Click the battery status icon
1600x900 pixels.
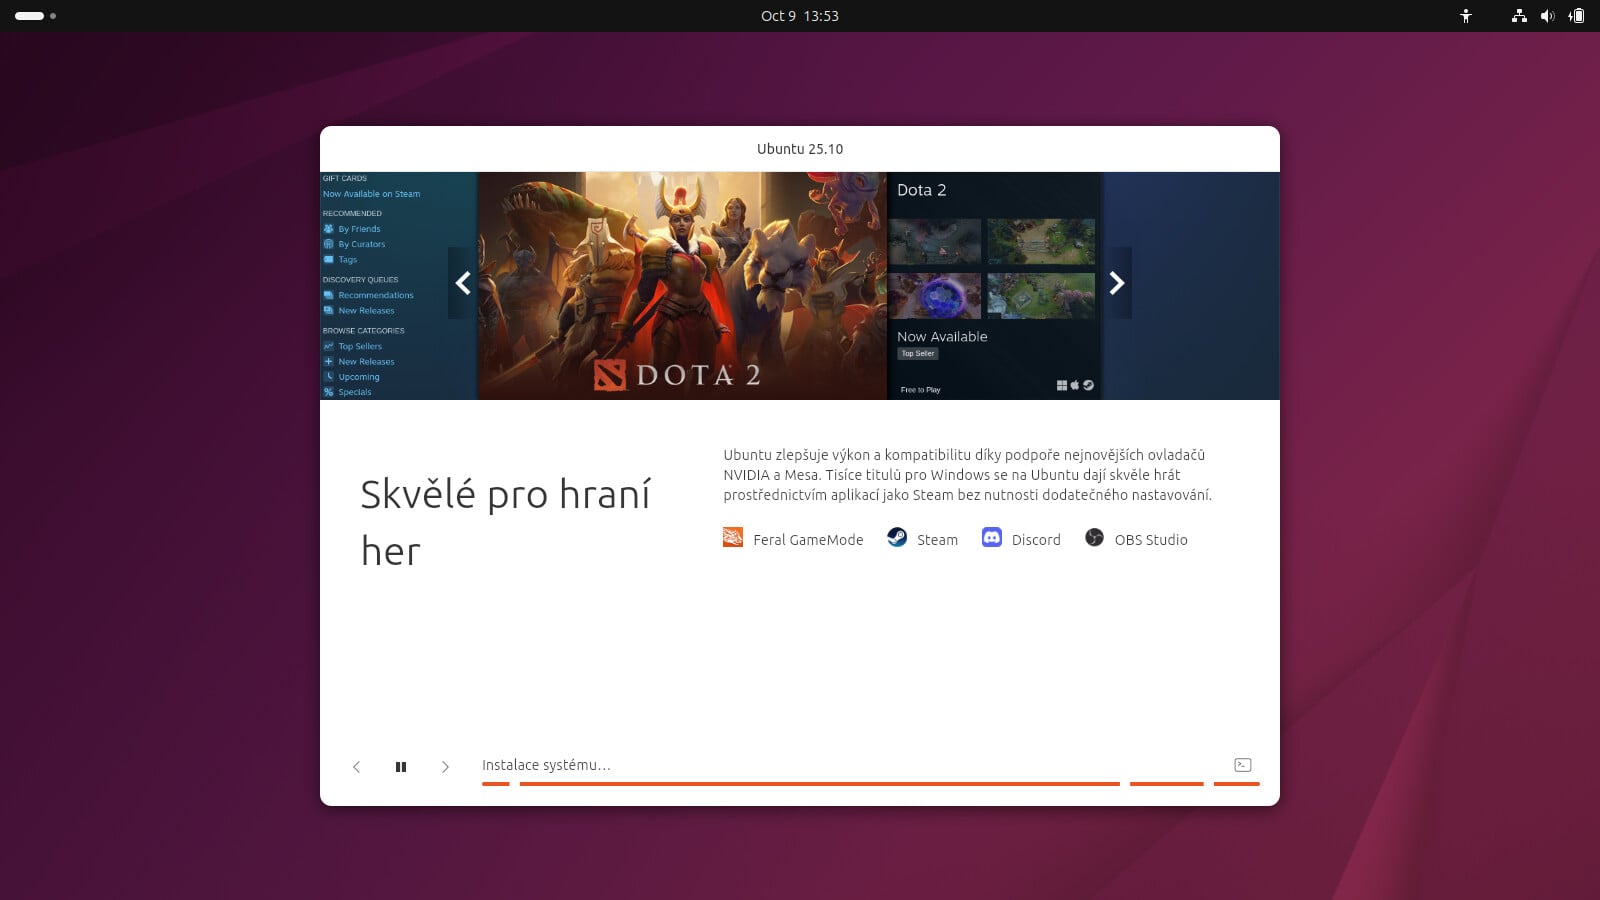1577,16
